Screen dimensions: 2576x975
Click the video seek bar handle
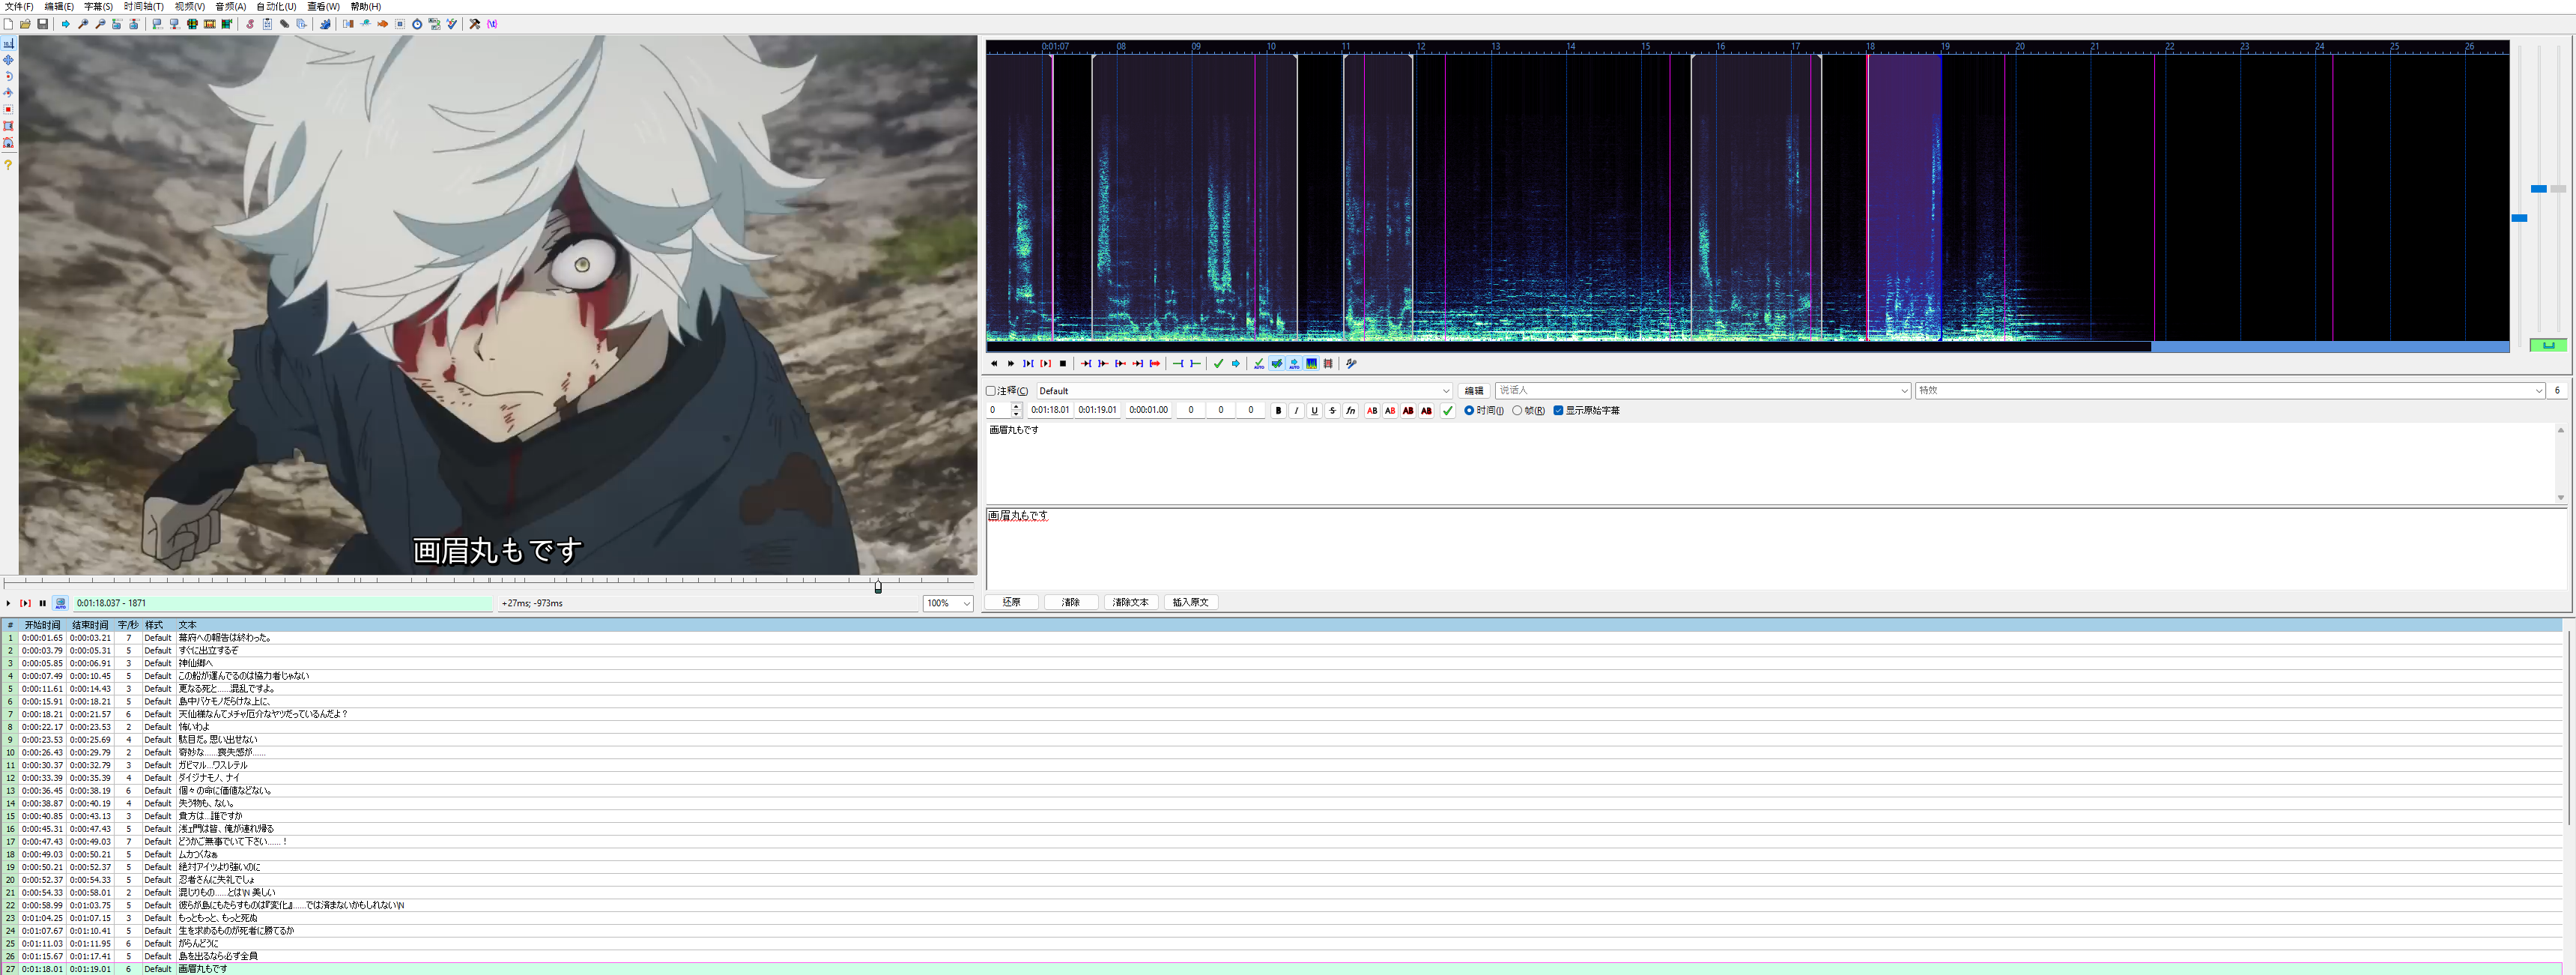pos(878,587)
